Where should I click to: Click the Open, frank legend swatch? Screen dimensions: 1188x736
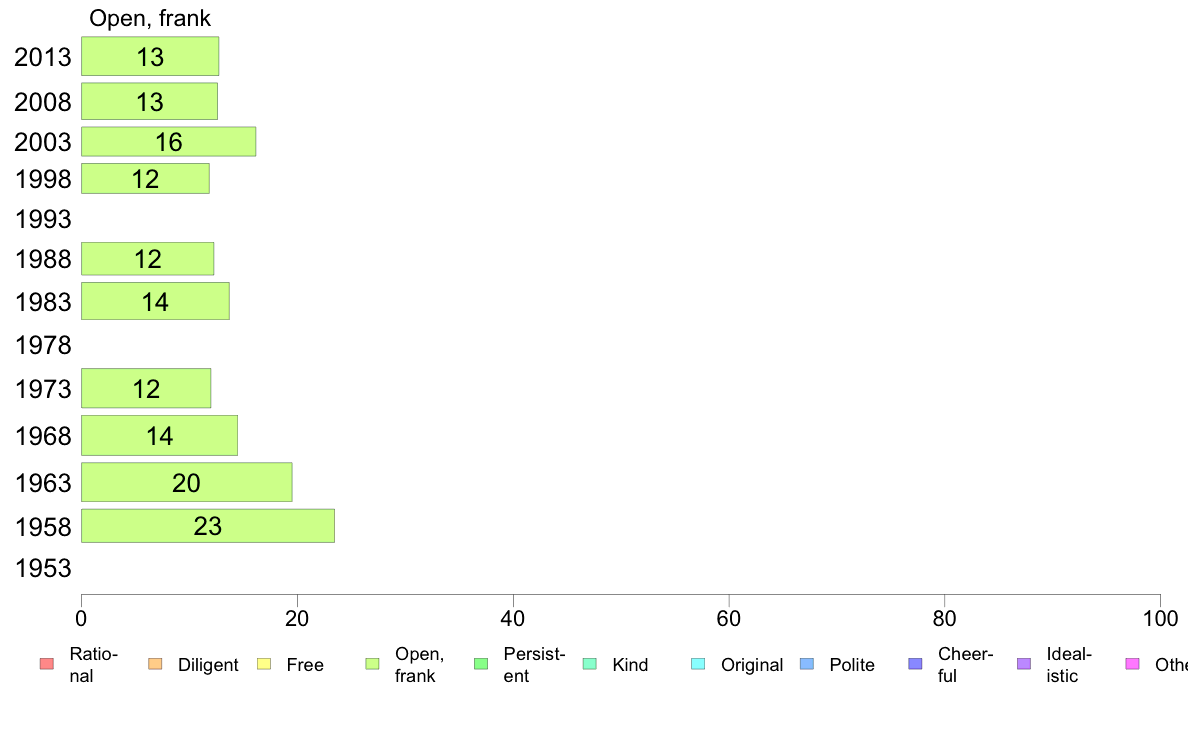click(x=372, y=664)
